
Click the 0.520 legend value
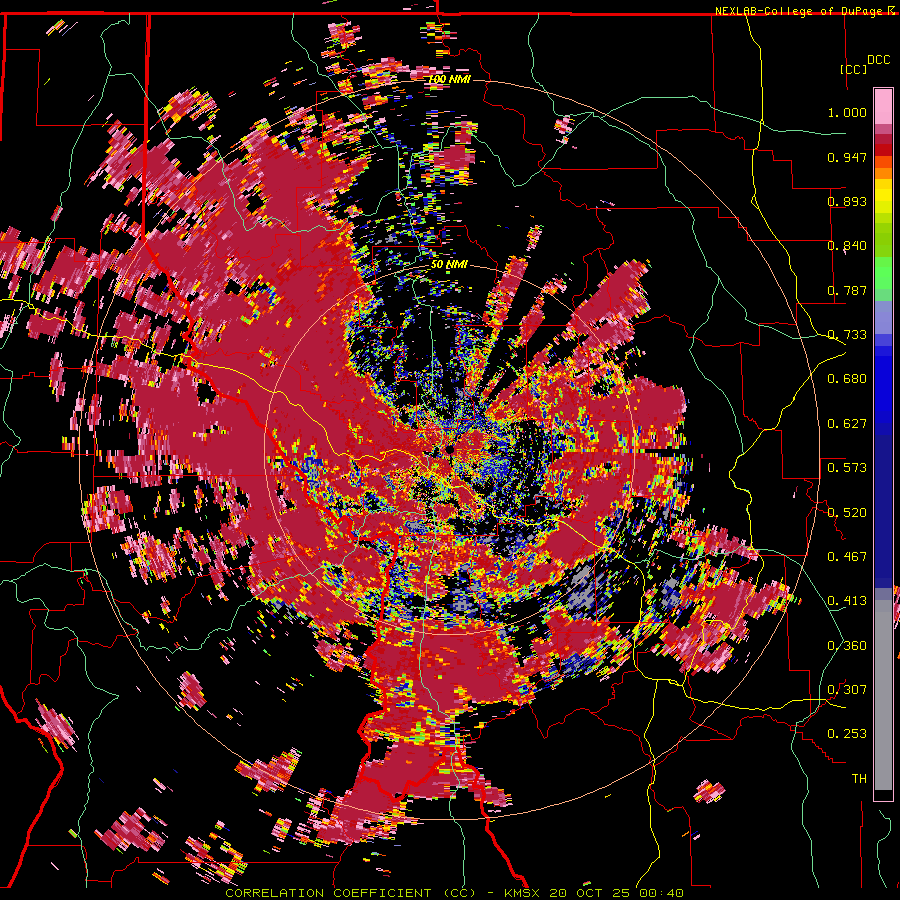tap(847, 513)
